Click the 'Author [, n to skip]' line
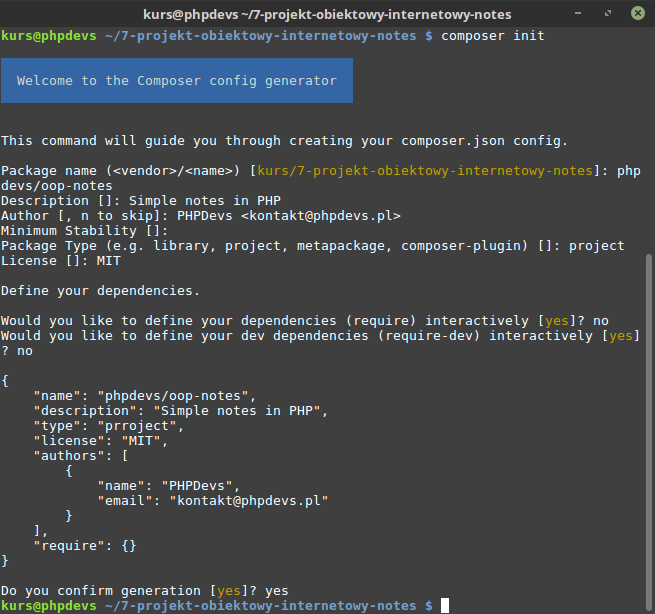Screen dimensions: 655x614 coord(201,216)
